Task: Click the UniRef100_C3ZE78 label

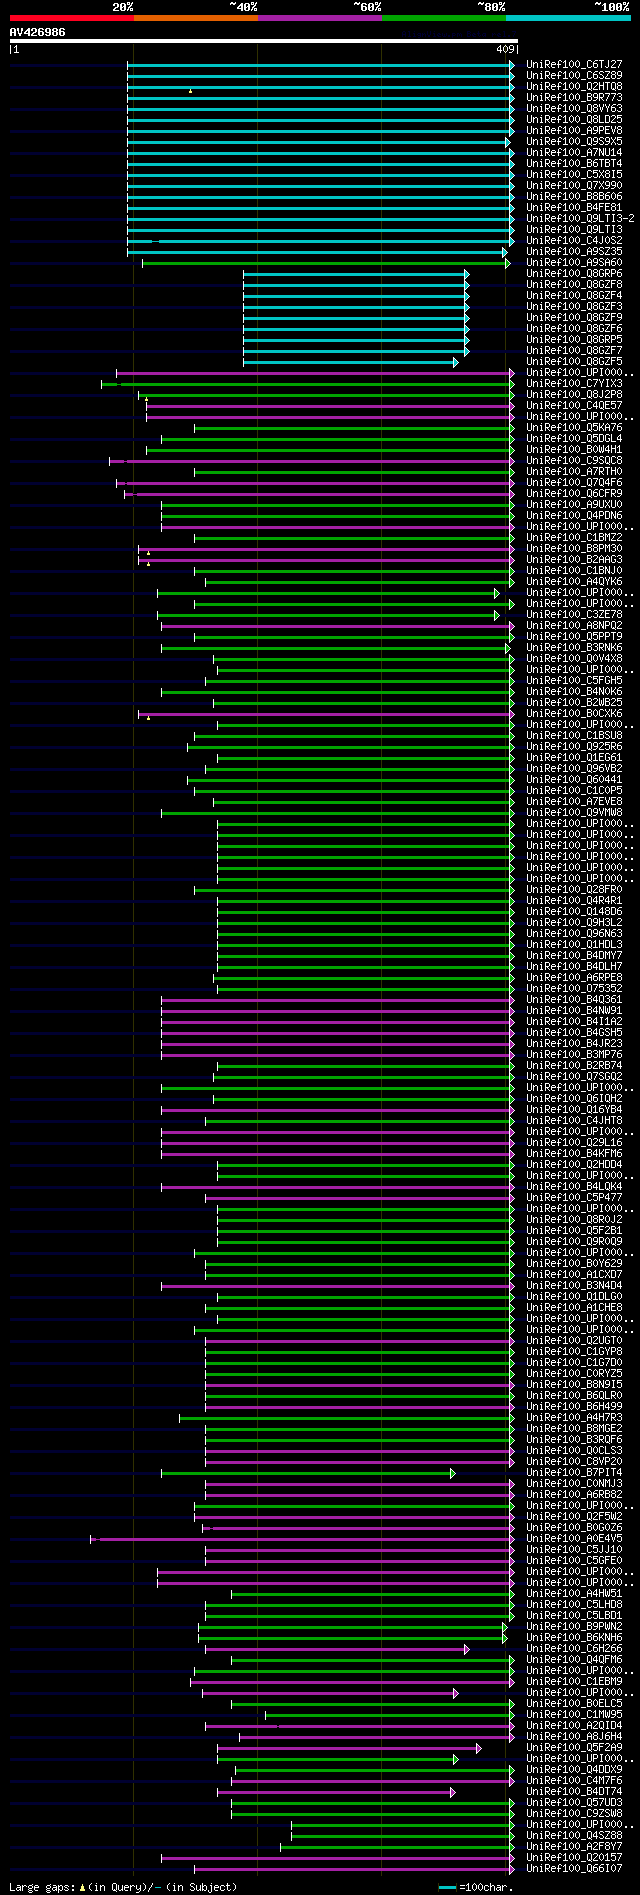Action: coord(574,614)
